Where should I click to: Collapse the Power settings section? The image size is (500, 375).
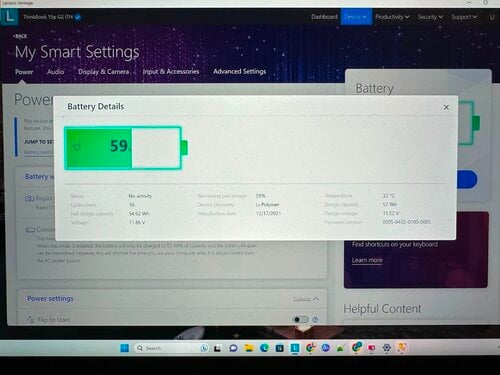point(306,299)
